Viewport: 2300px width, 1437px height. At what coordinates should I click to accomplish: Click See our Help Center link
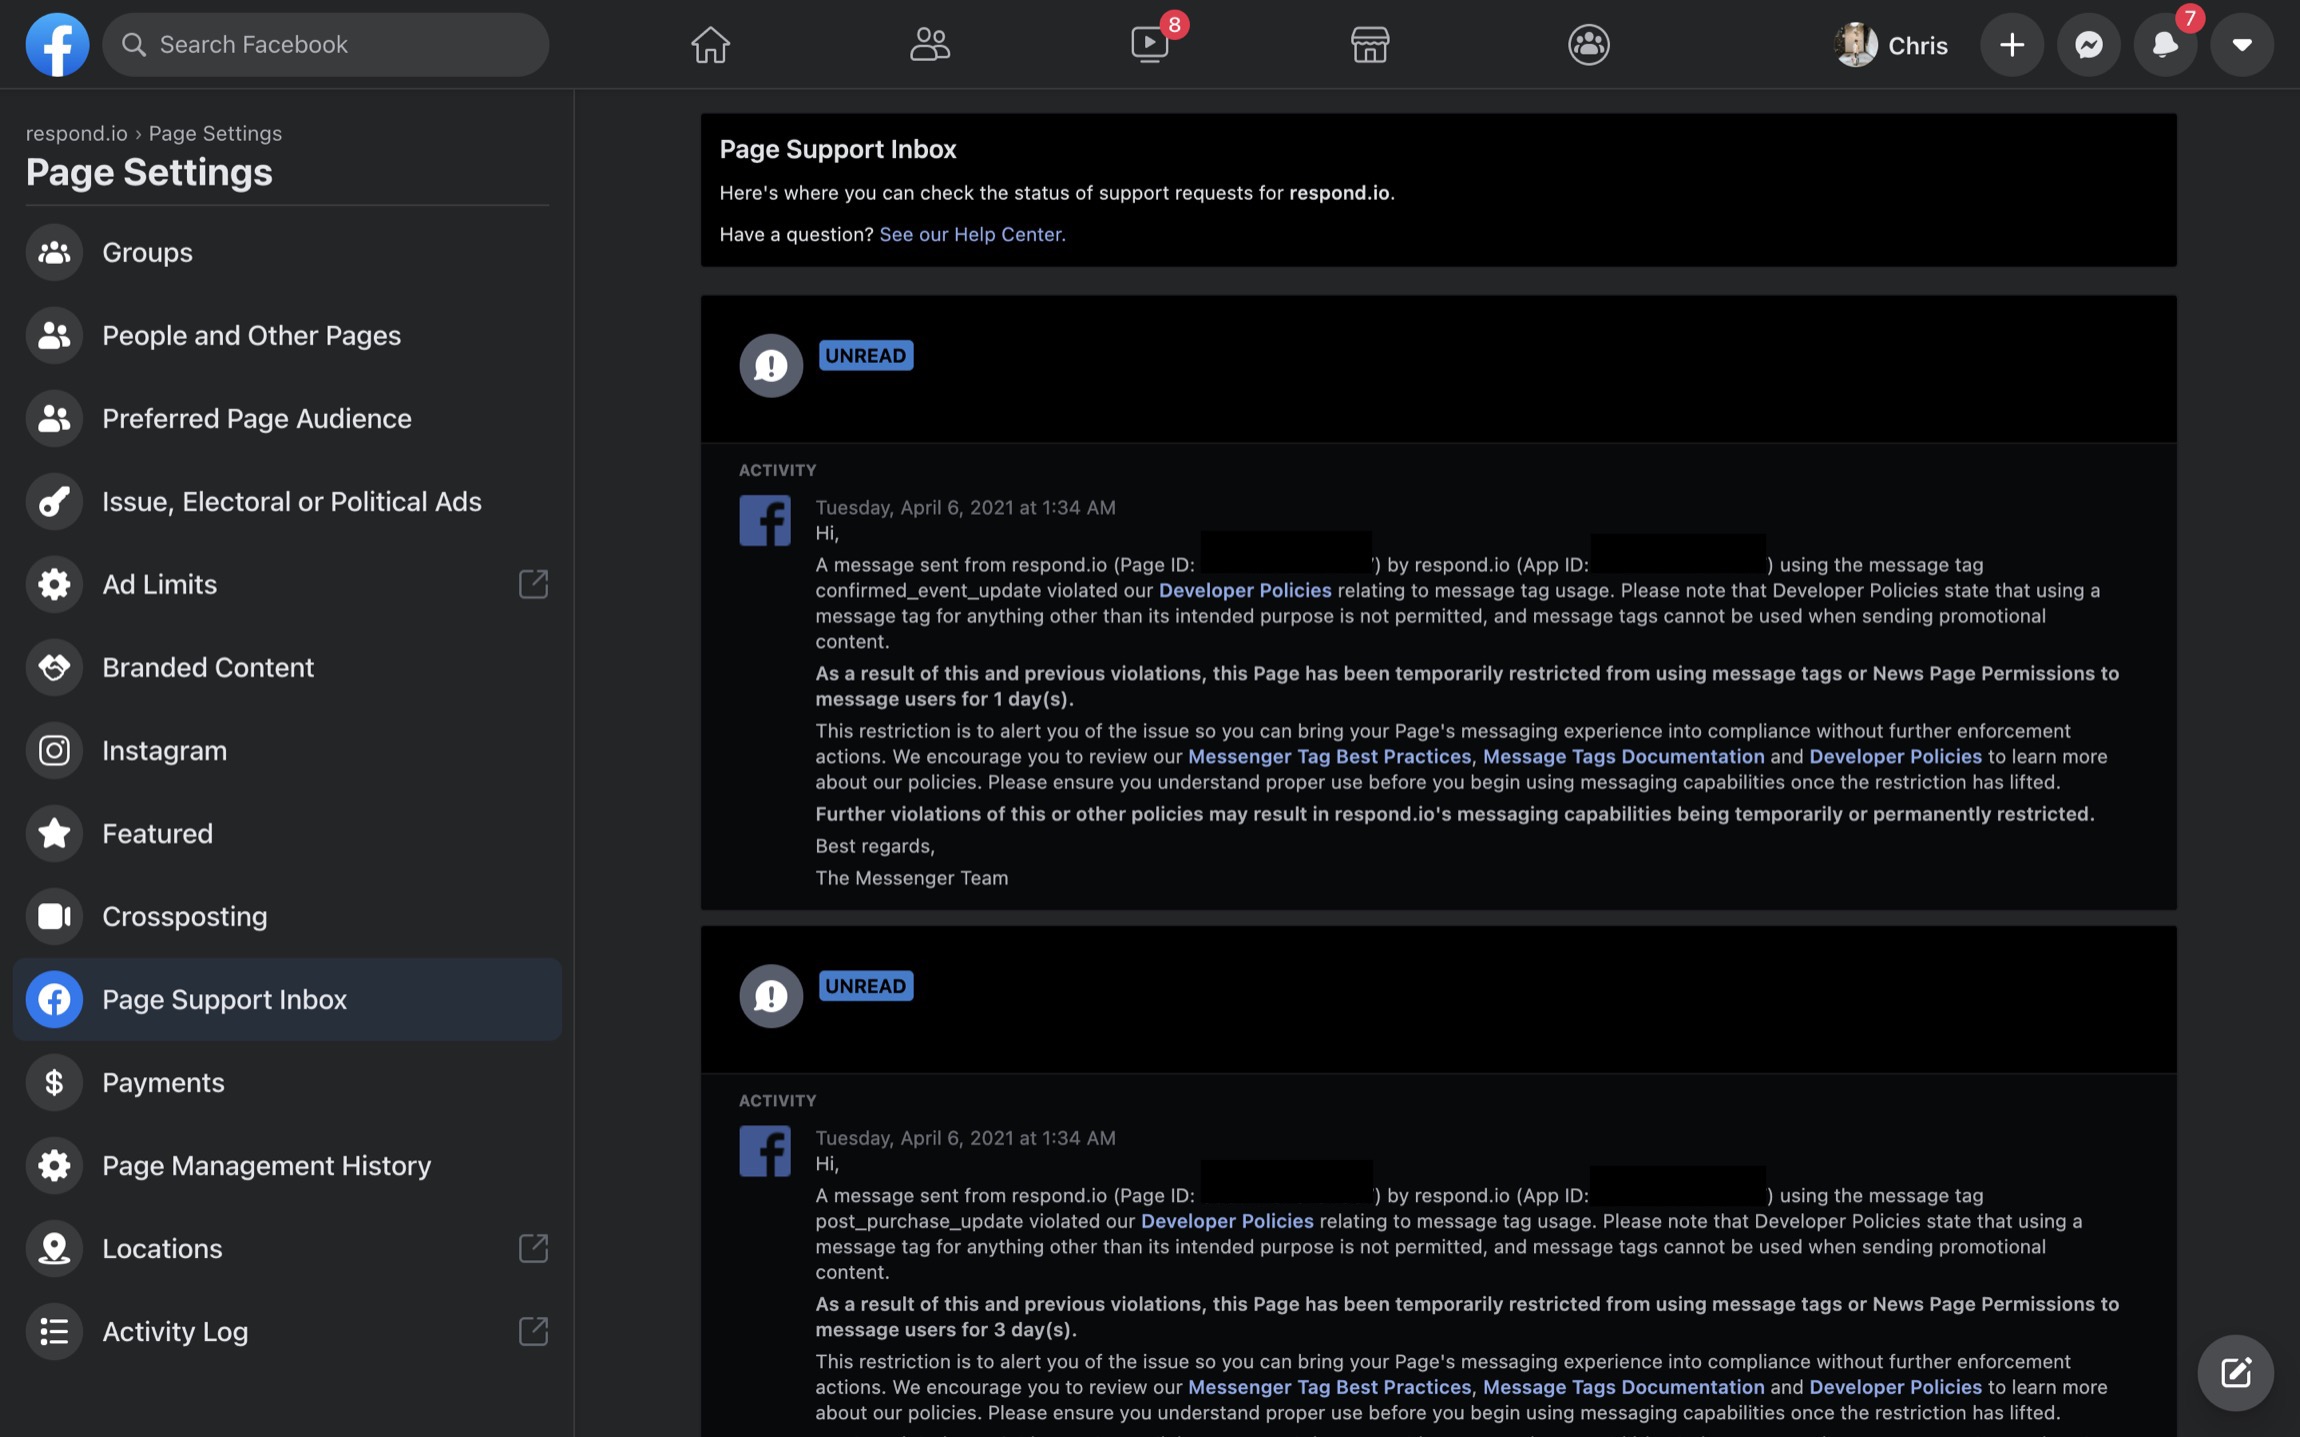pos(972,234)
